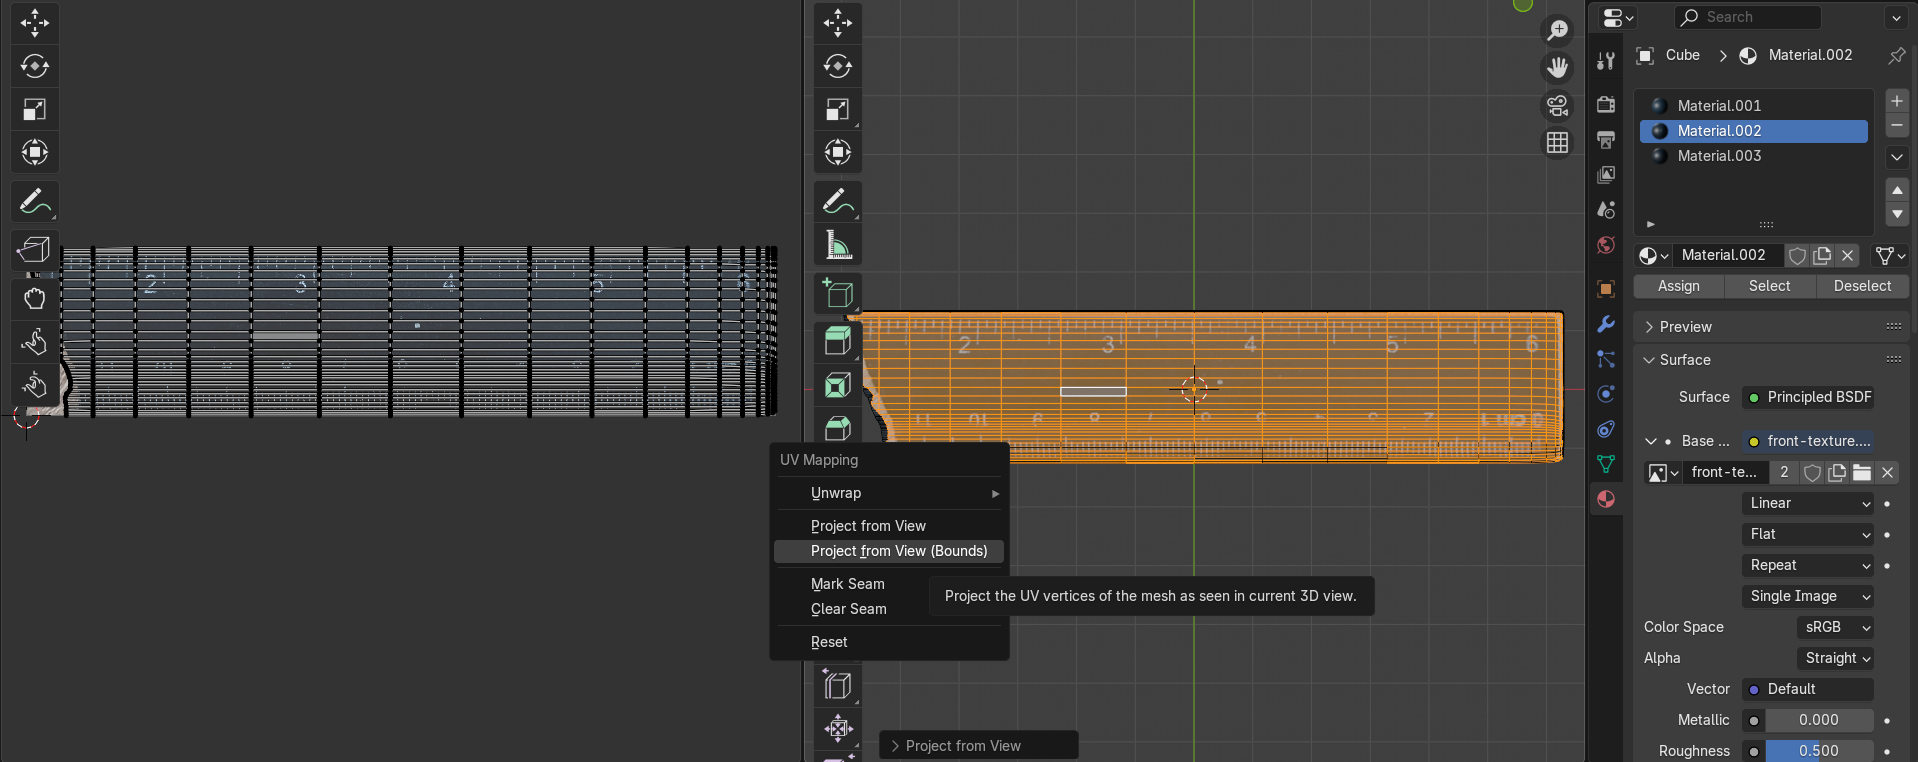This screenshot has height=762, width=1918.
Task: Click the Deselect button
Action: 1861,286
